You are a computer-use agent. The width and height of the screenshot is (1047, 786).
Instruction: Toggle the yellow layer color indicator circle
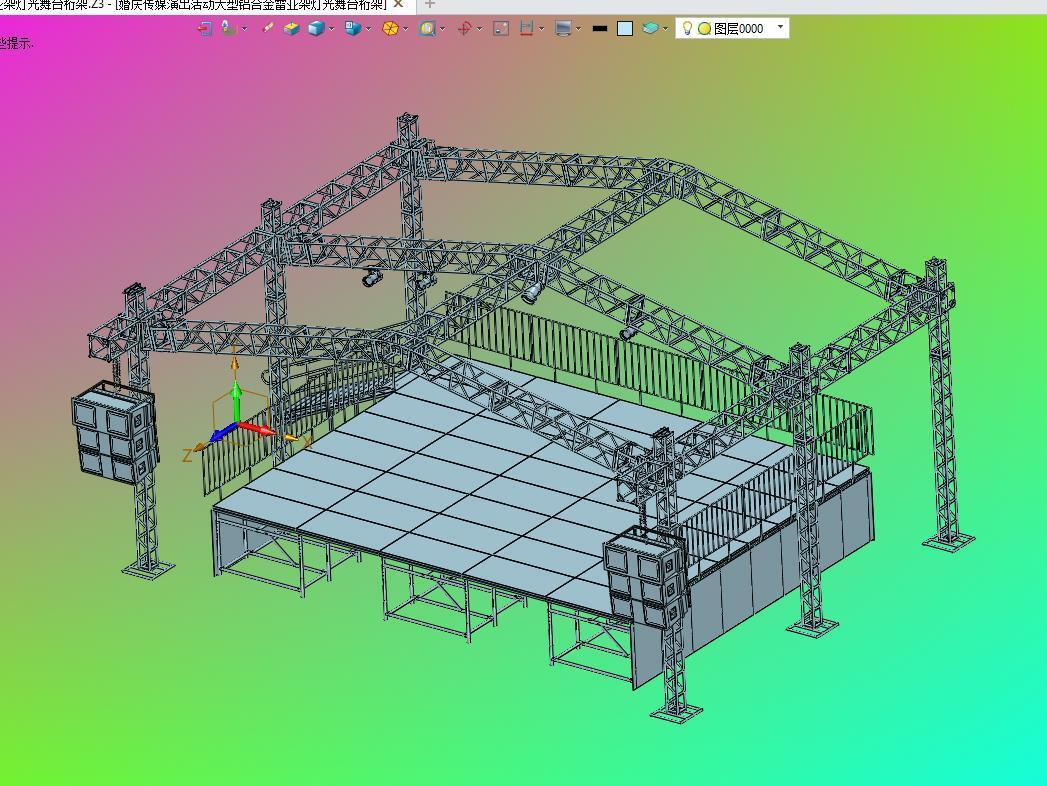pos(705,28)
